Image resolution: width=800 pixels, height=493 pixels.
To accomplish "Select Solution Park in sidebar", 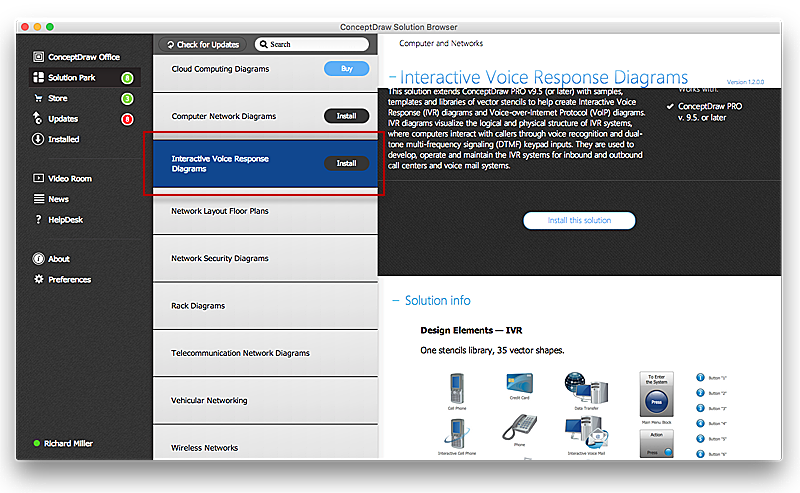I will coord(84,78).
